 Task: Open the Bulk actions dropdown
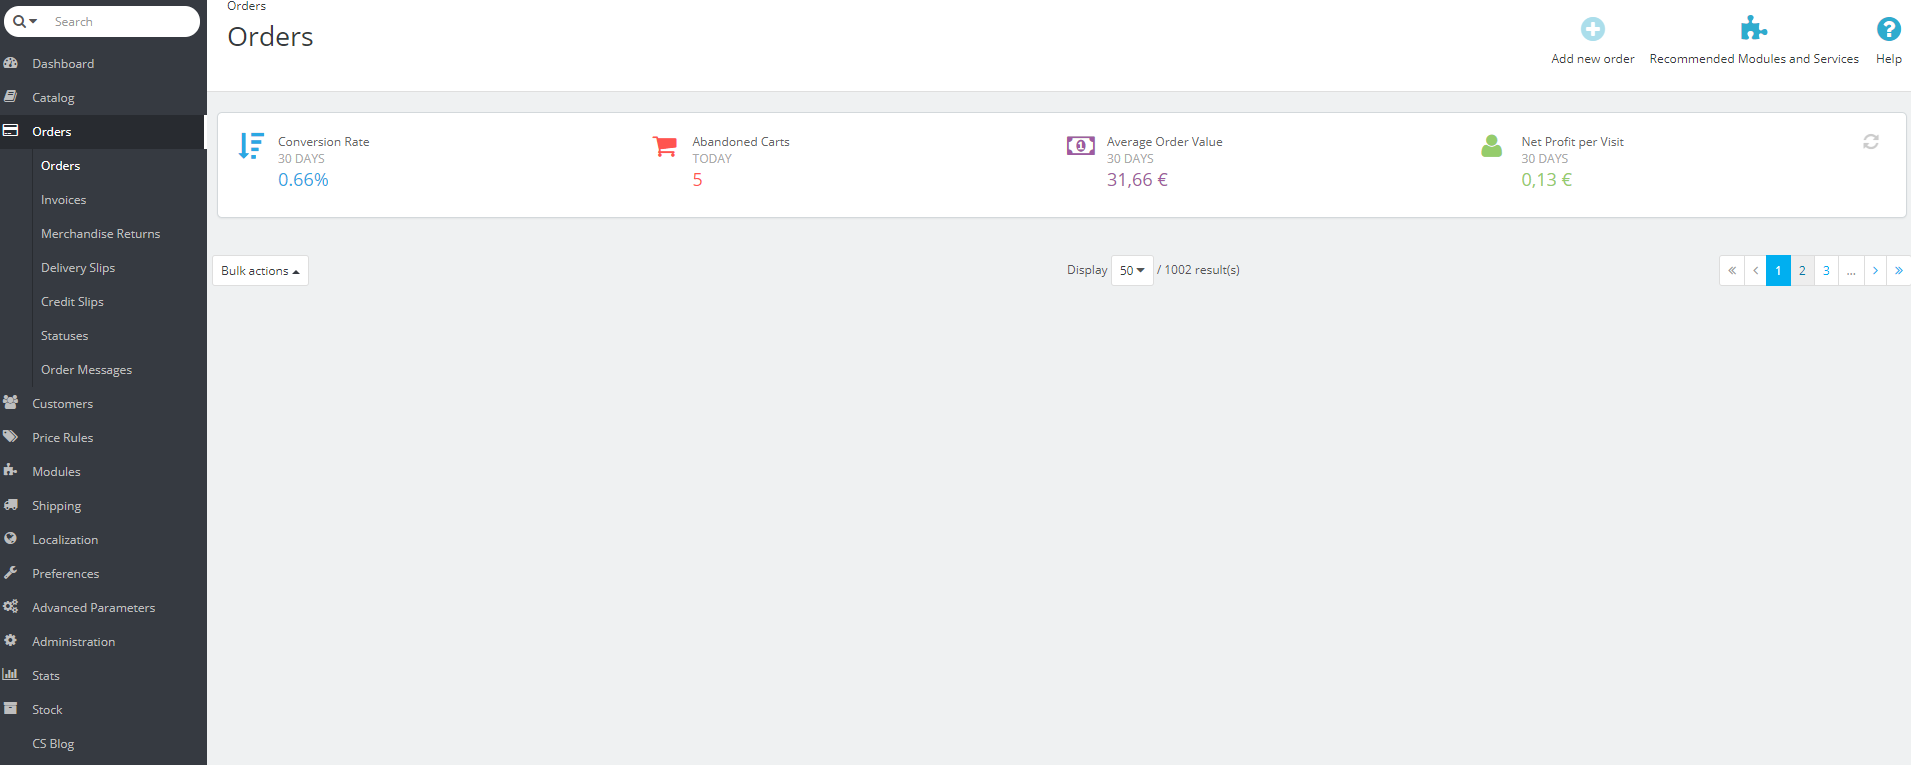[260, 271]
